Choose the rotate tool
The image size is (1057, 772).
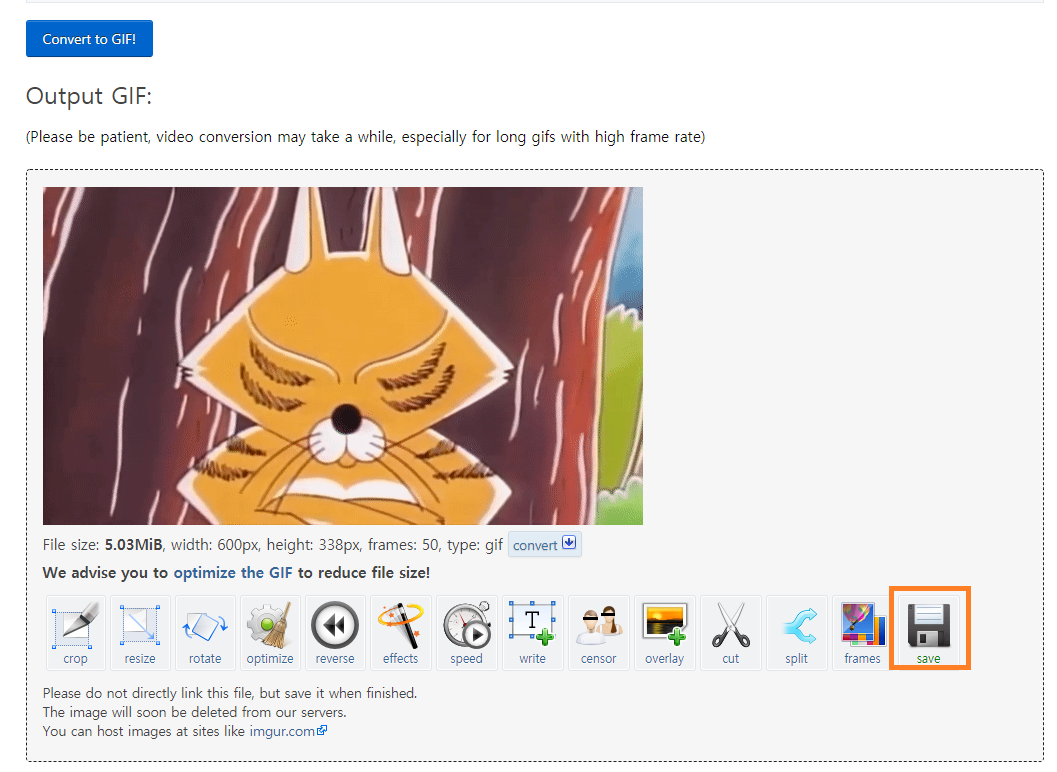click(205, 632)
